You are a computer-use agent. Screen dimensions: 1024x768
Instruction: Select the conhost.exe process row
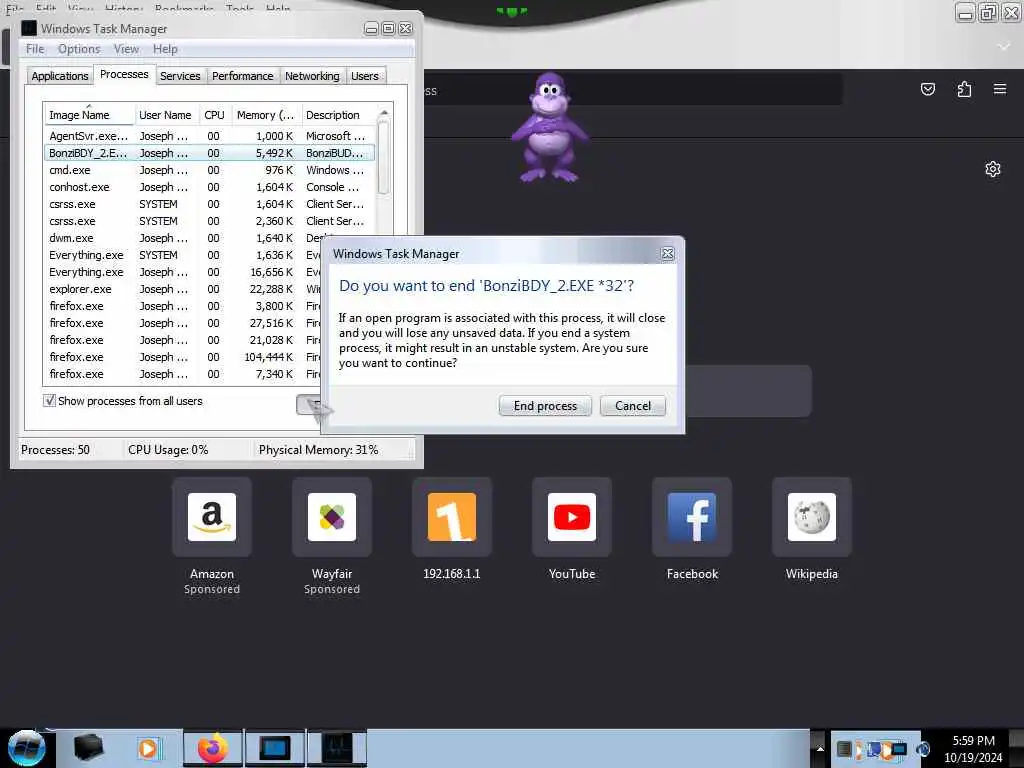pyautogui.click(x=209, y=187)
